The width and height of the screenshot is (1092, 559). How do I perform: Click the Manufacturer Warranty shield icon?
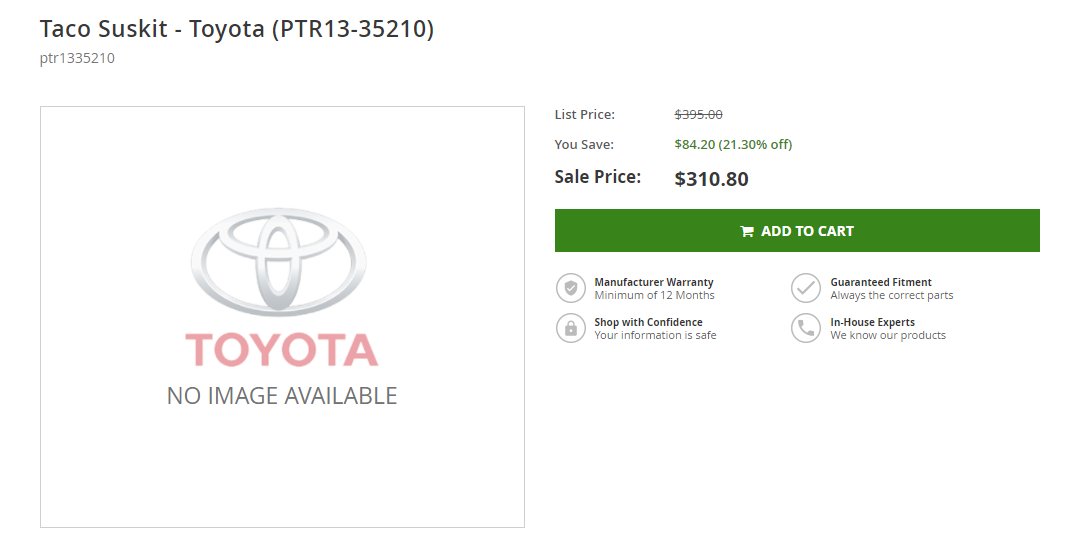[570, 288]
